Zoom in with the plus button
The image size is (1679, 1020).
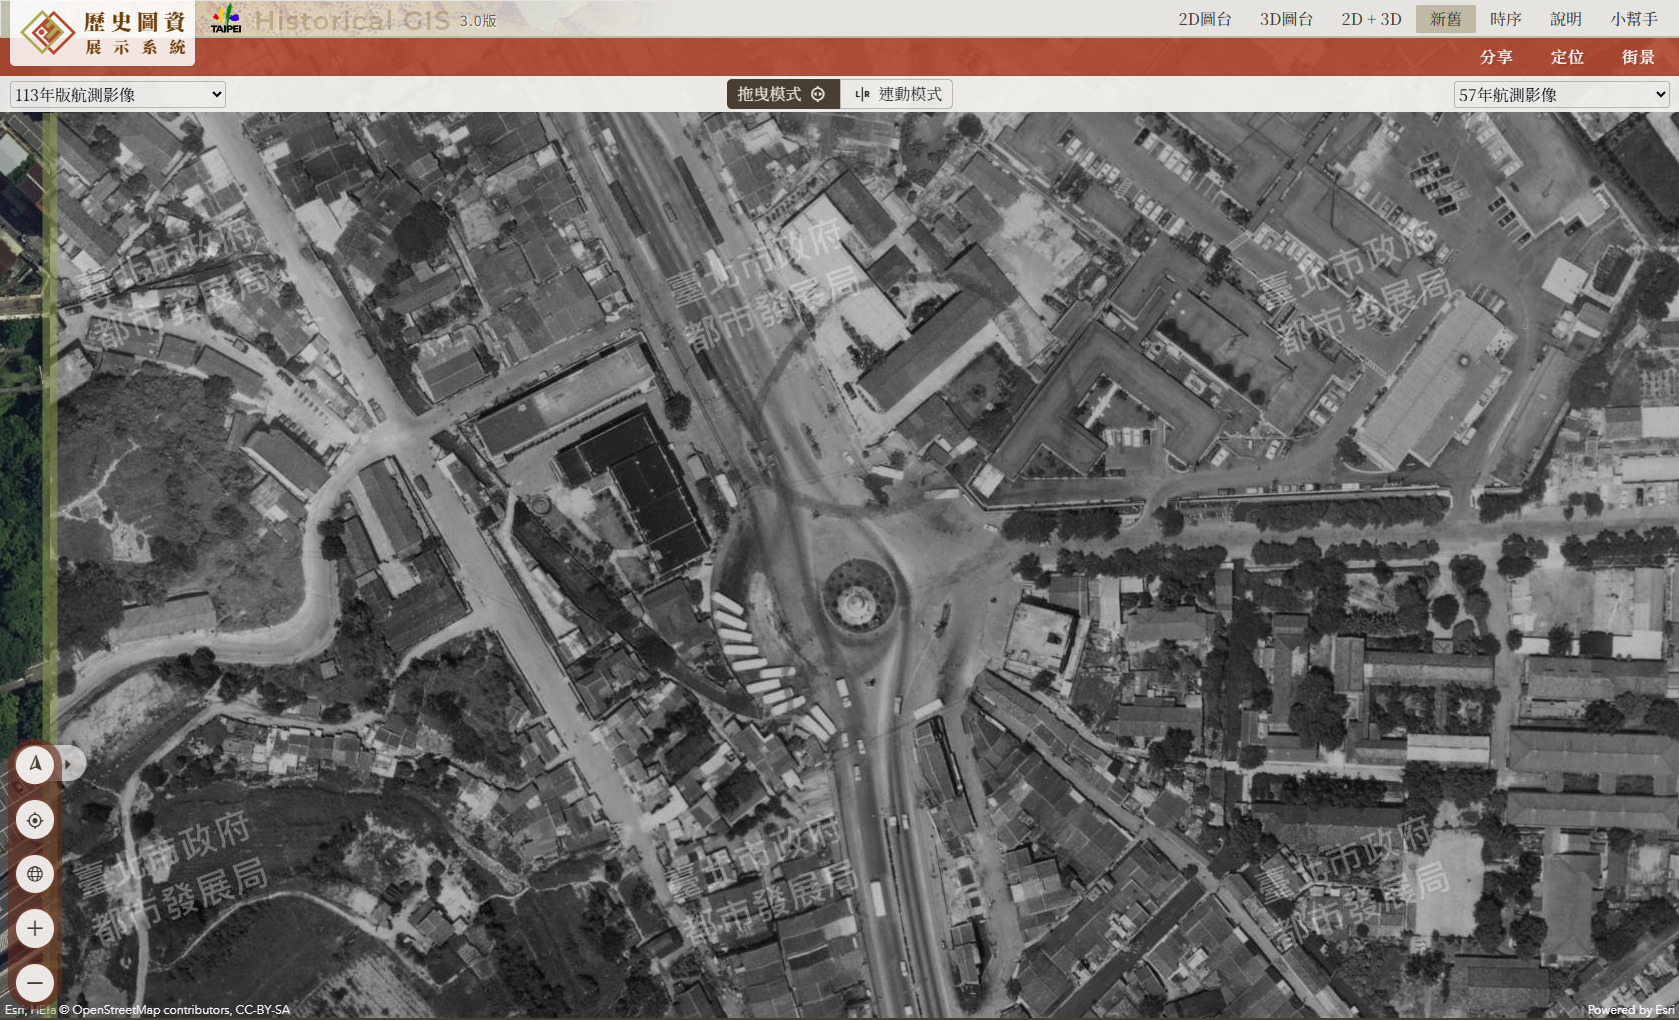point(35,928)
